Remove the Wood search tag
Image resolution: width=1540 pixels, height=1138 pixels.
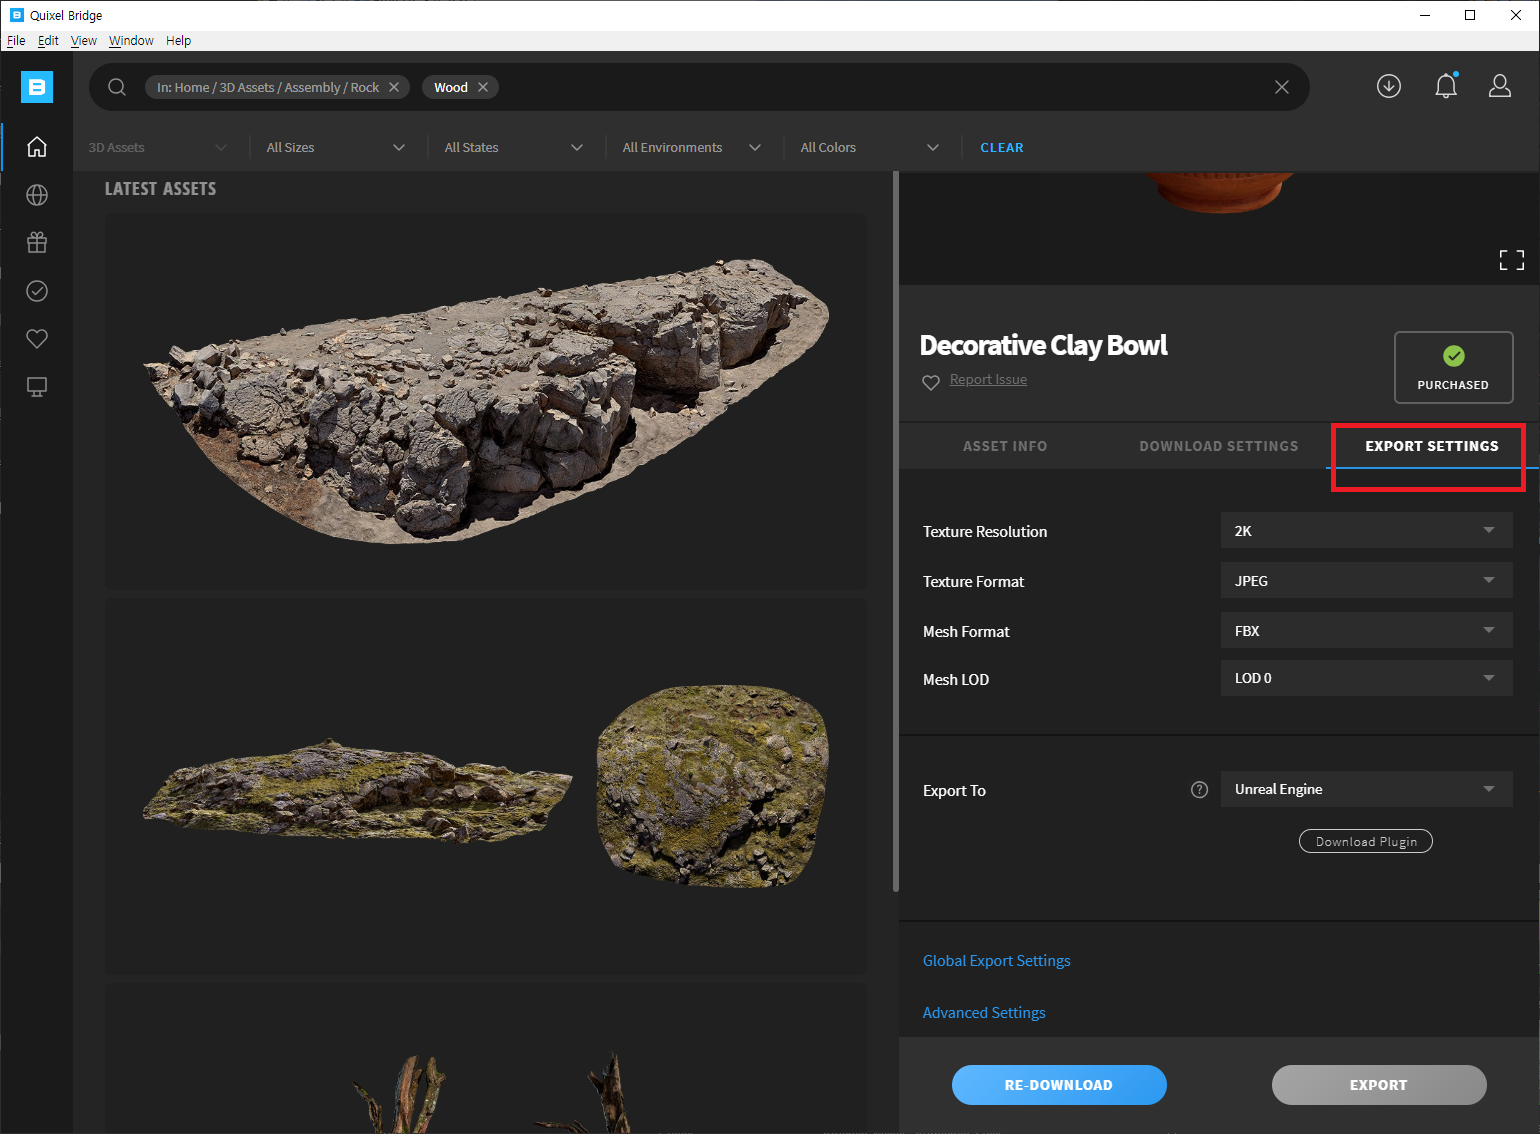point(483,87)
